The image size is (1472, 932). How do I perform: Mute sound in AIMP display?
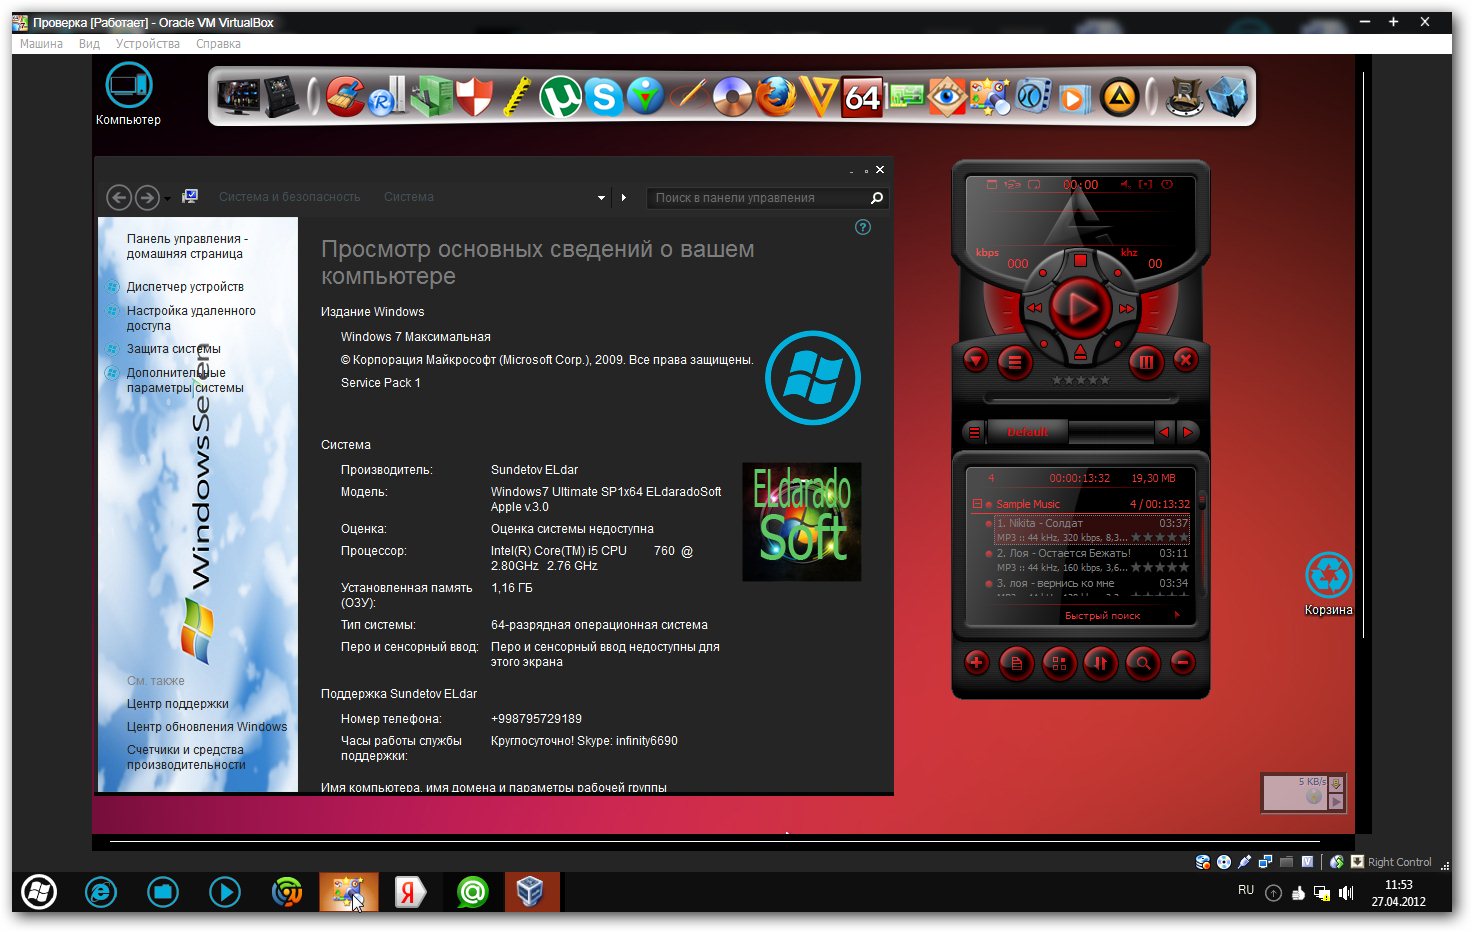1125,184
